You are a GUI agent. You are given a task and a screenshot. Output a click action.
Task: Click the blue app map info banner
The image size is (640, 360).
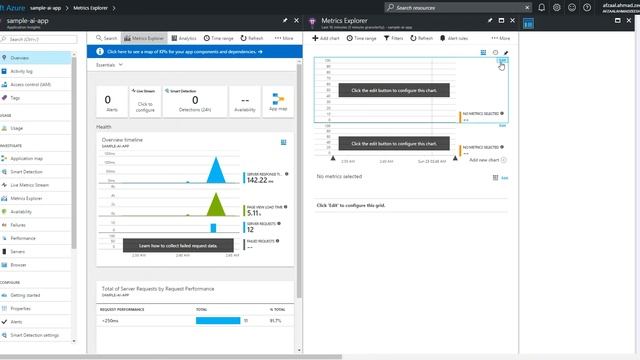pyautogui.click(x=195, y=52)
